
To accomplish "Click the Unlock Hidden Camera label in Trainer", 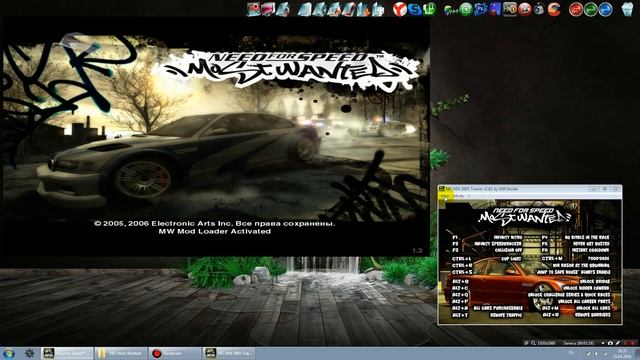I will (x=586, y=288).
